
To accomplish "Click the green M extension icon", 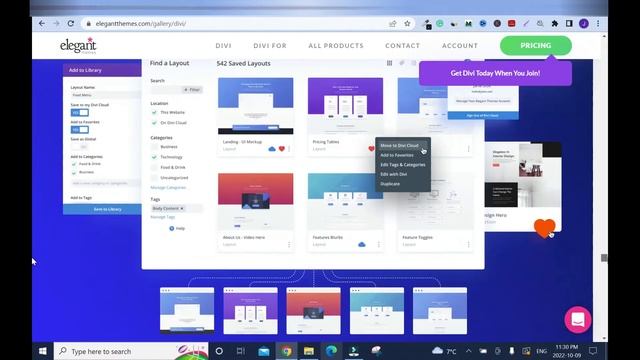I will coord(469,24).
